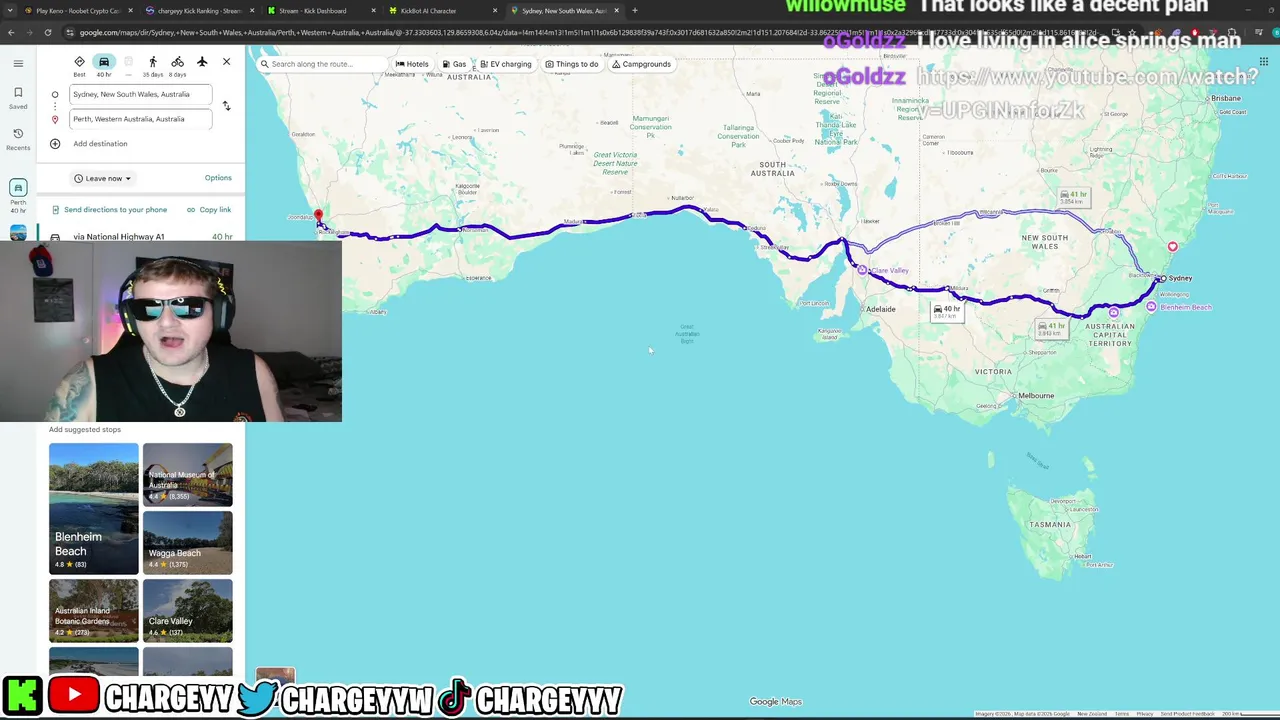Select Driving mode (40 hr)
Image resolution: width=1280 pixels, height=720 pixels.
point(104,66)
